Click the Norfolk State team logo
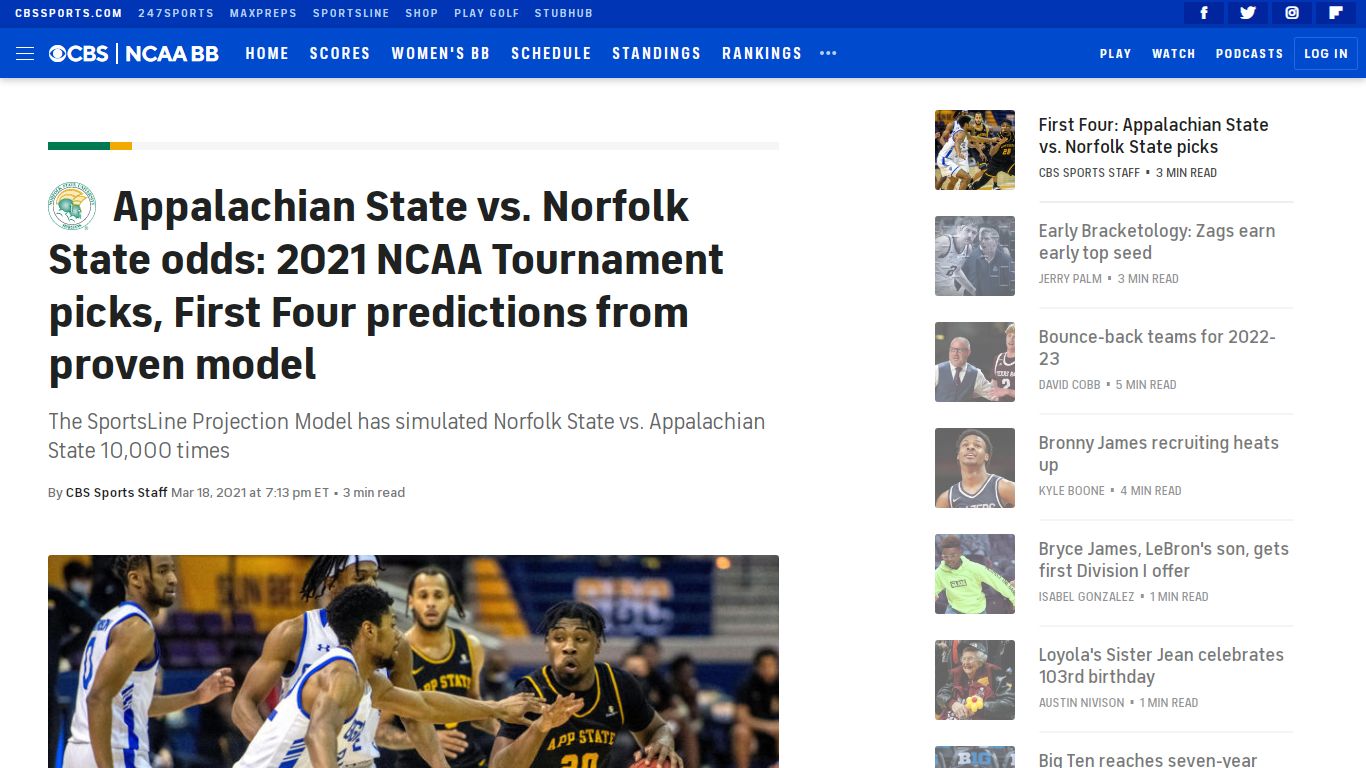The width and height of the screenshot is (1366, 768). pos(72,206)
